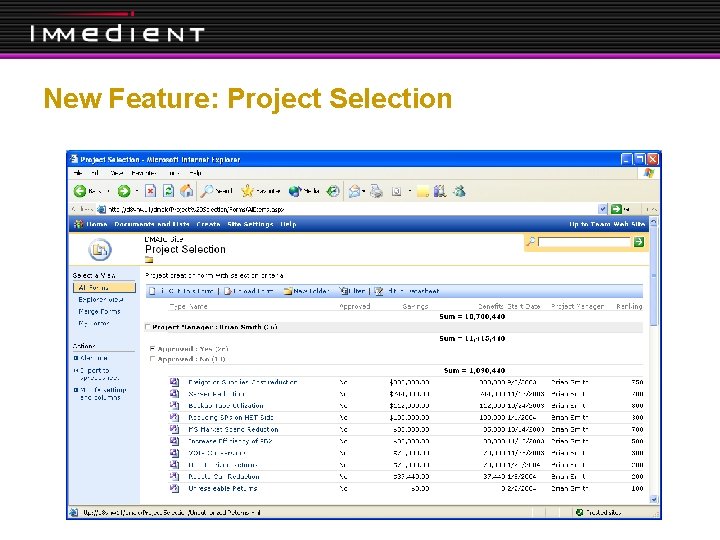Open History via the green clock icon
Screen dimensions: 720x540
click(333, 191)
